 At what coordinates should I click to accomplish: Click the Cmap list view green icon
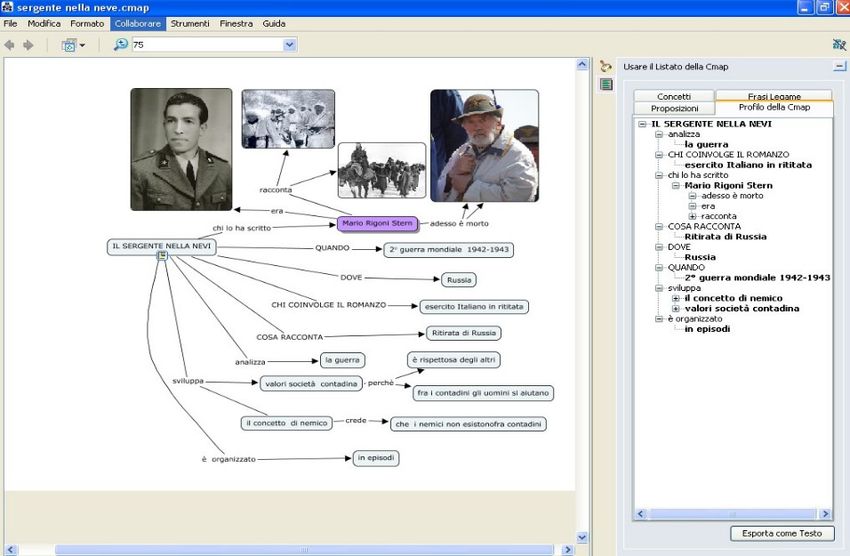pos(606,85)
